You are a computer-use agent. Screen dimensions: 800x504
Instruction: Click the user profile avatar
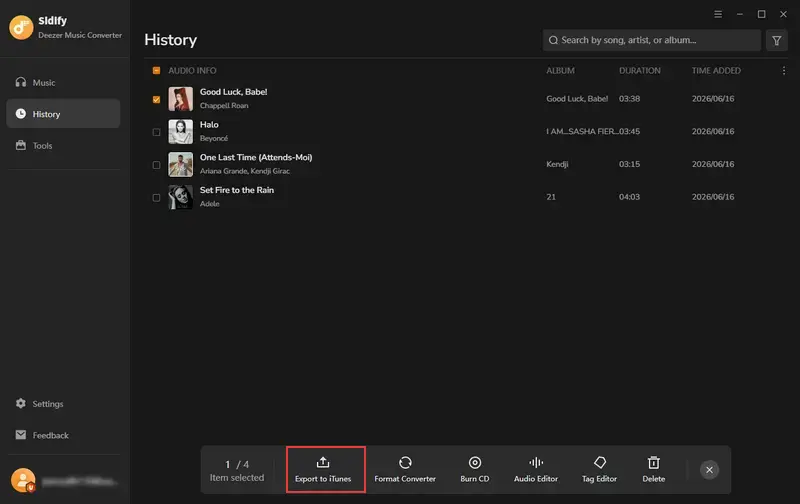coord(23,480)
